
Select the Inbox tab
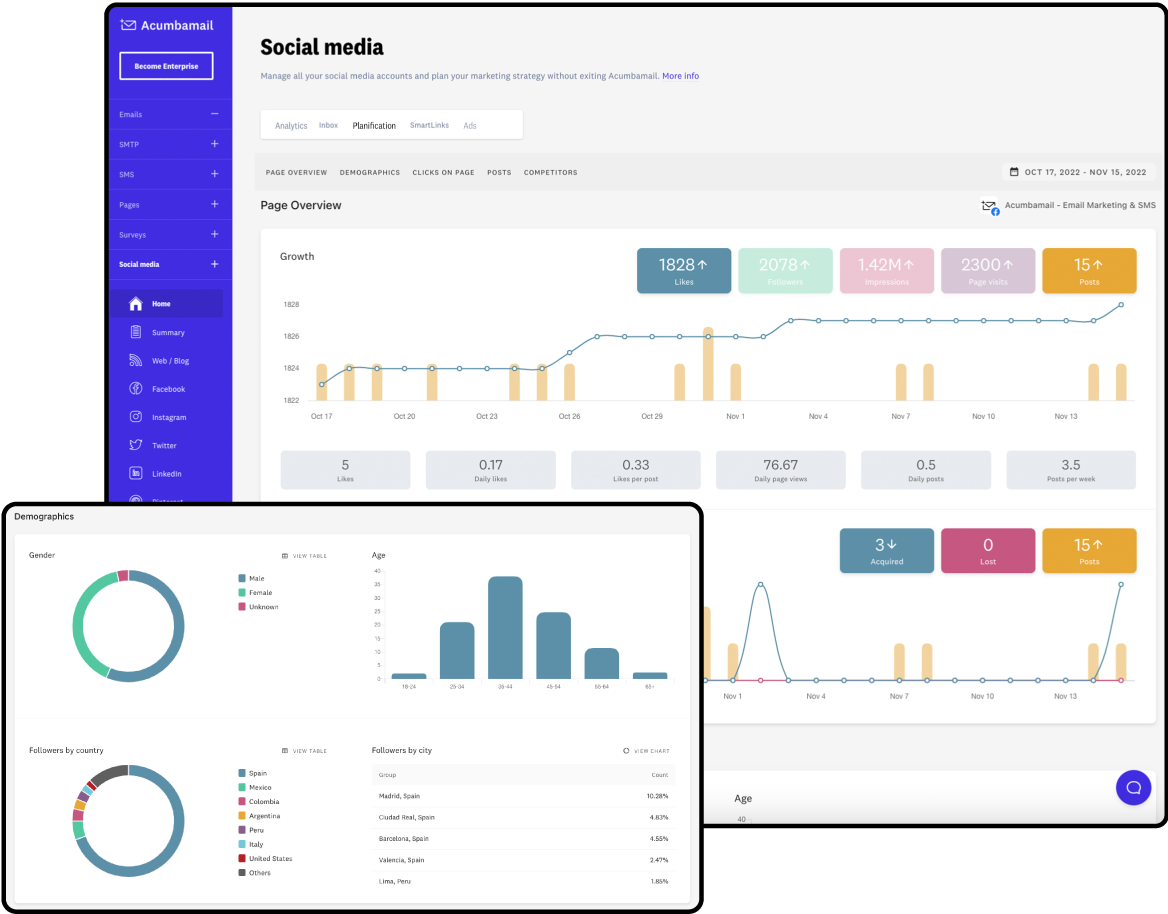pyautogui.click(x=328, y=124)
